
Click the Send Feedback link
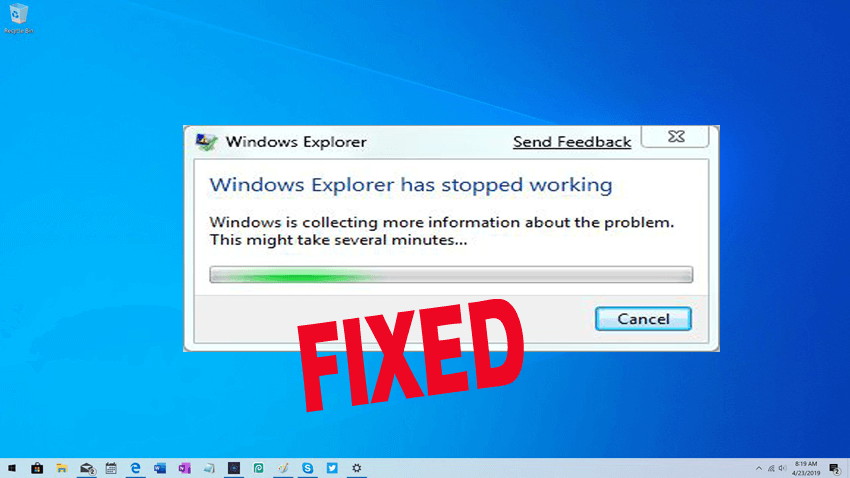pos(572,142)
